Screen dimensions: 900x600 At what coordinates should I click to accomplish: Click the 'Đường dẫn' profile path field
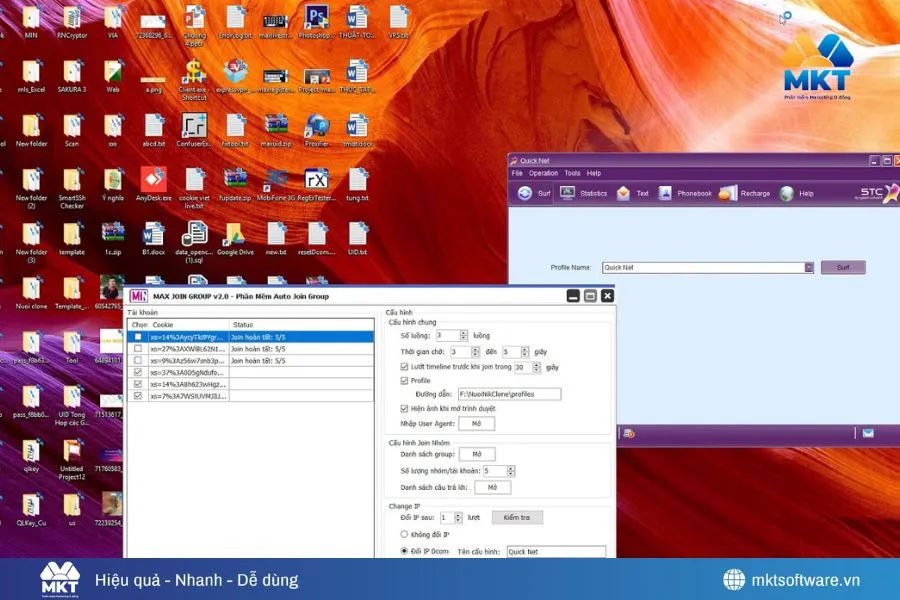pos(509,394)
